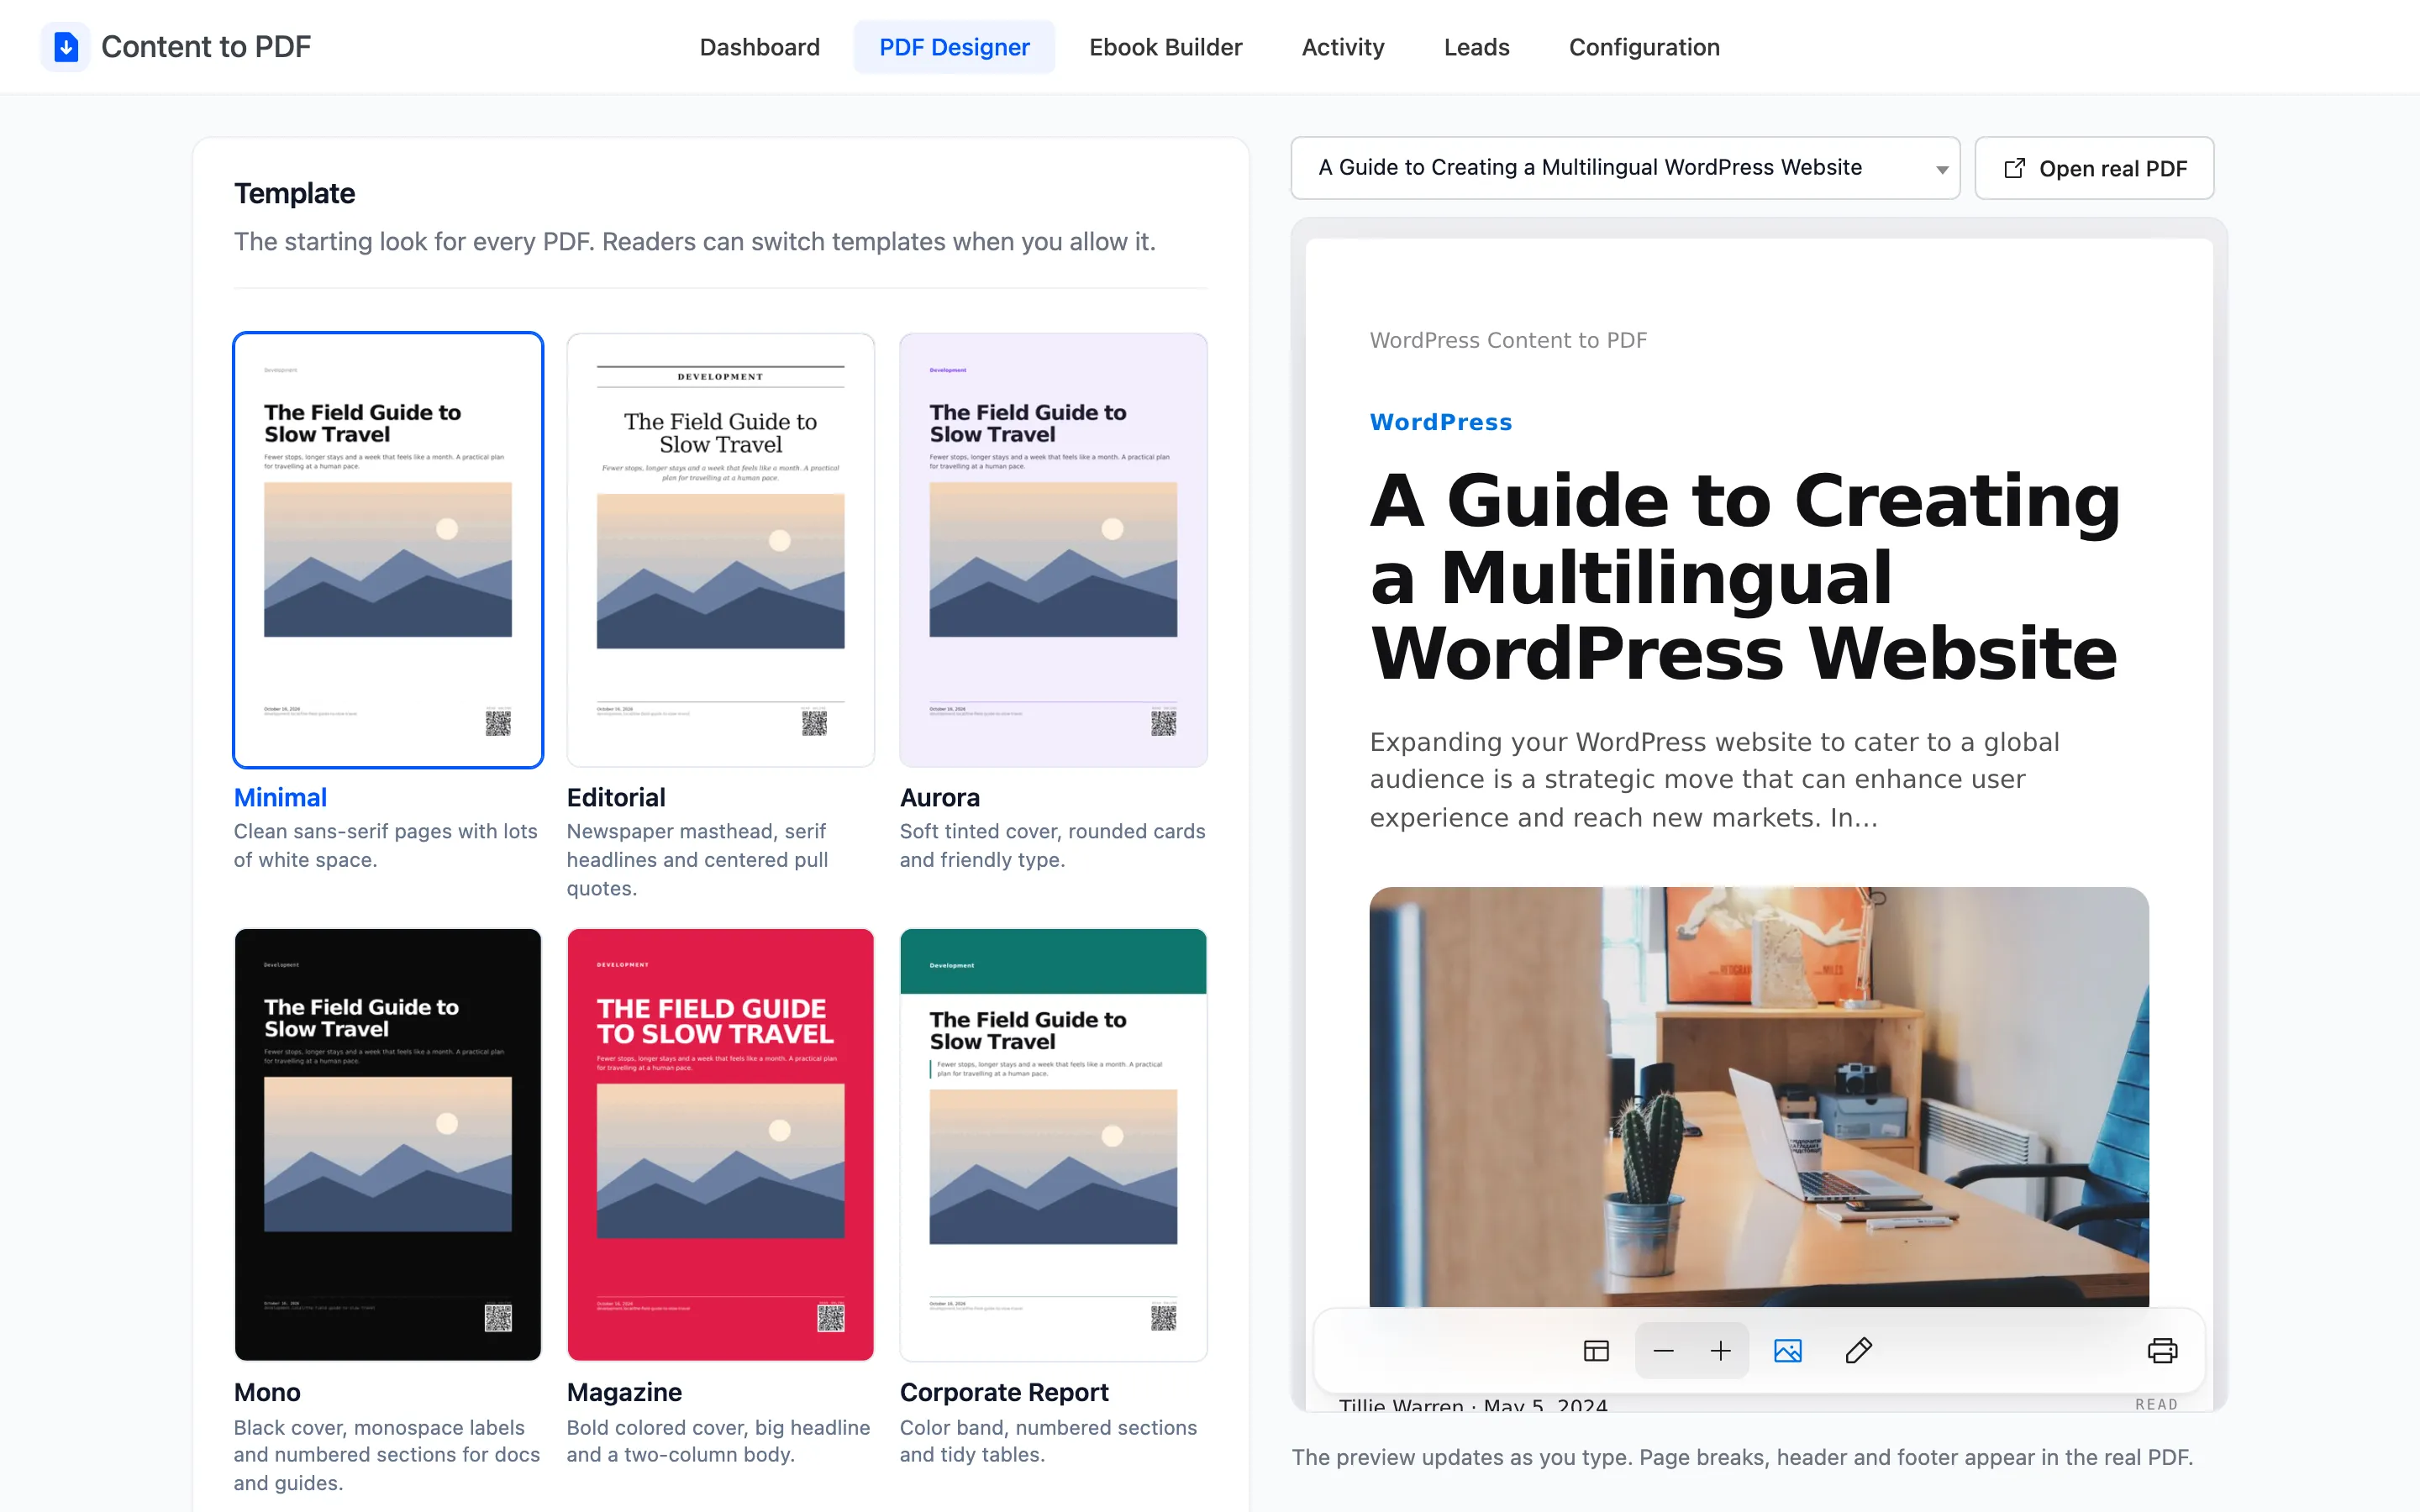This screenshot has height=1512, width=2420.
Task: Choose the Aurora template thumbnail
Action: (x=1053, y=550)
